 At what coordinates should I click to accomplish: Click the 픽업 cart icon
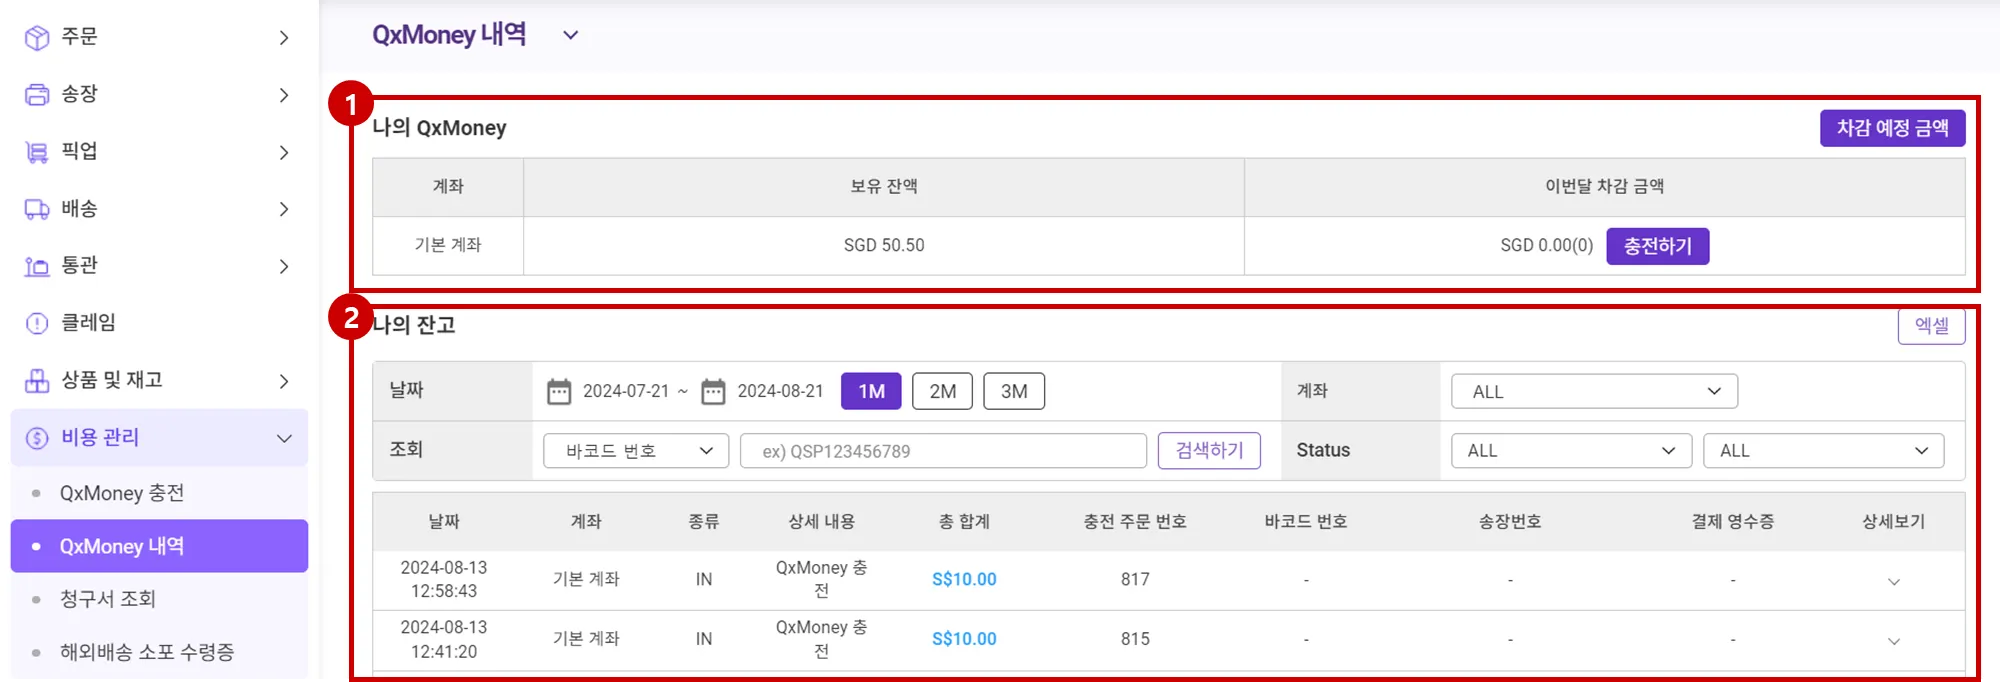click(x=37, y=152)
